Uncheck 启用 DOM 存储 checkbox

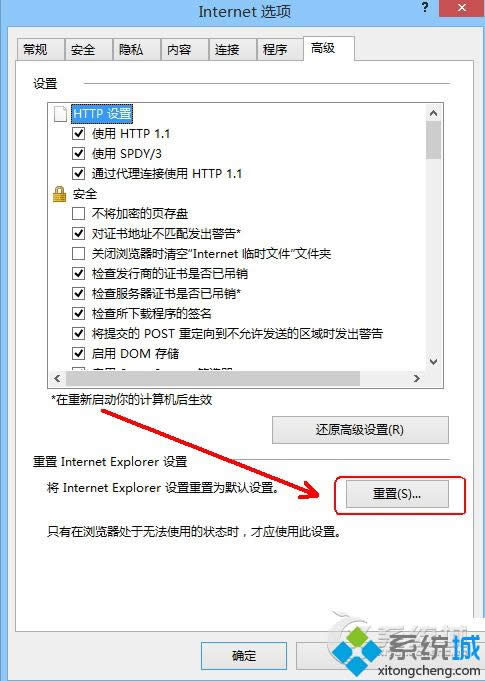[78, 353]
